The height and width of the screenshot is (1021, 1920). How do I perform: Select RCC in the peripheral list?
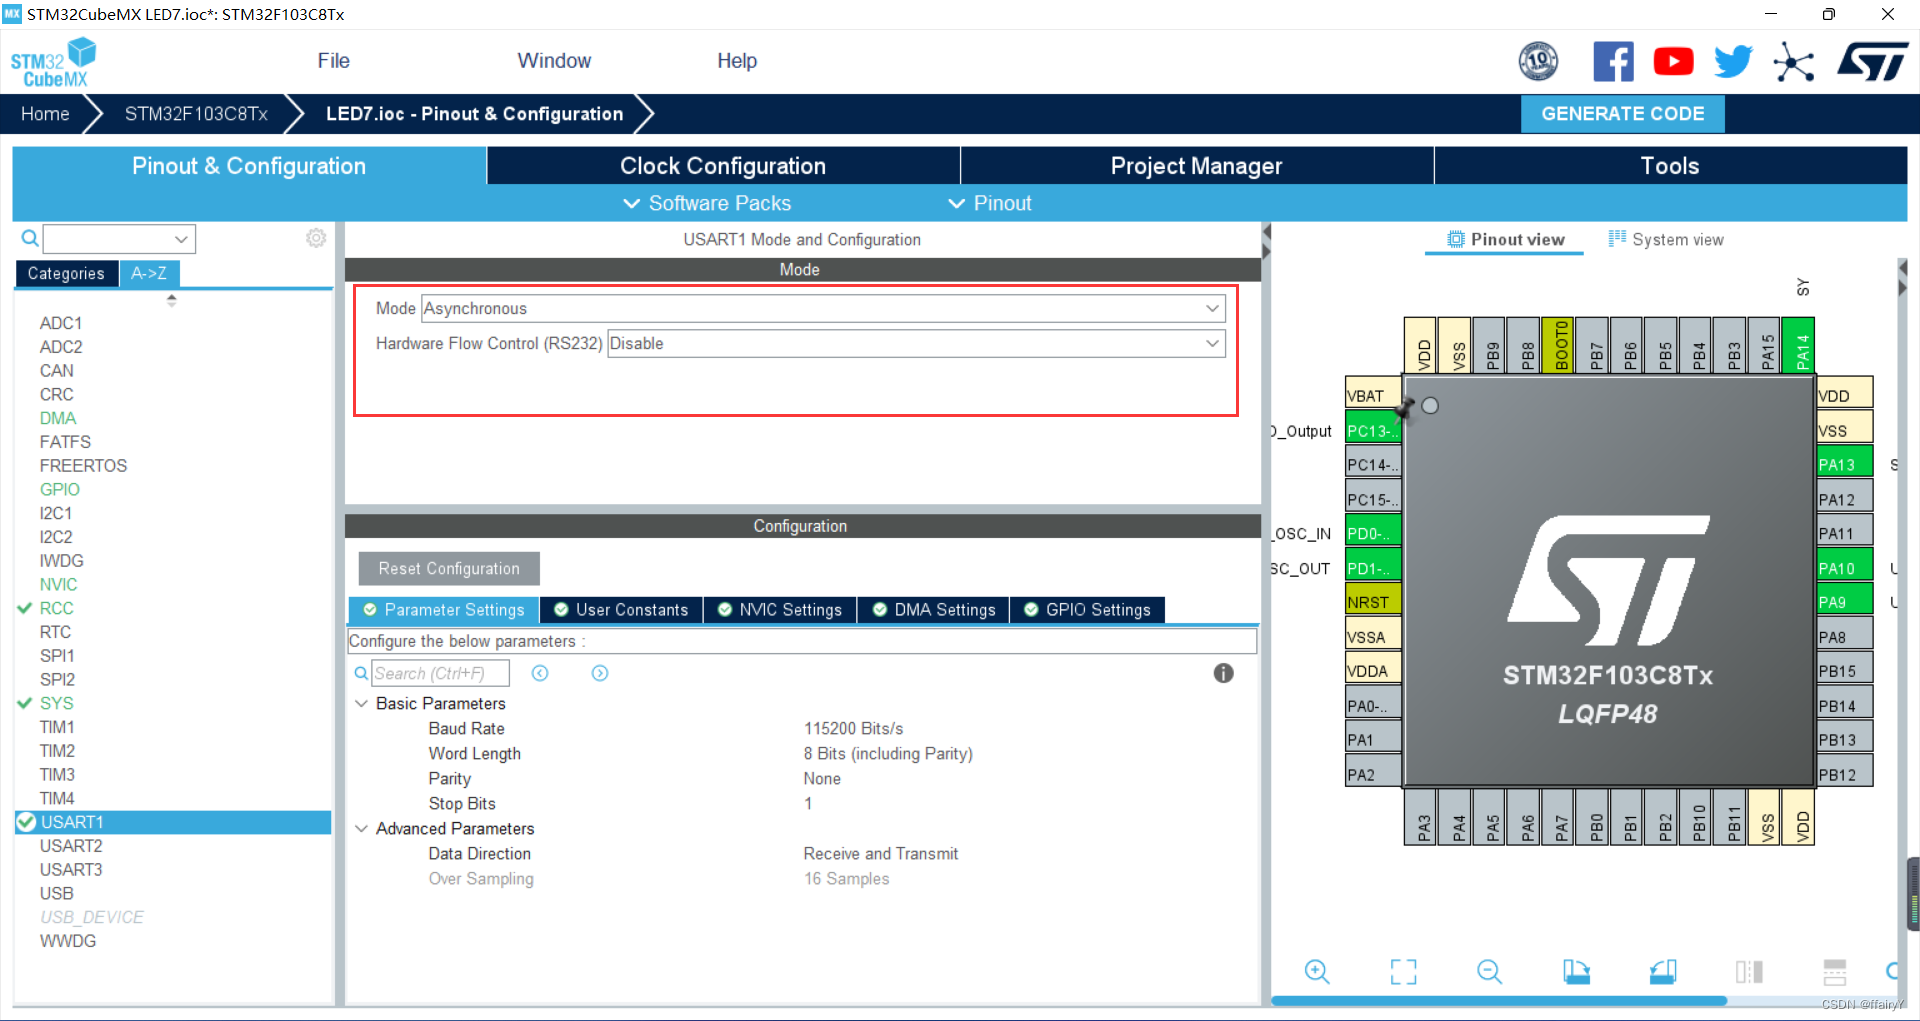pyautogui.click(x=56, y=608)
